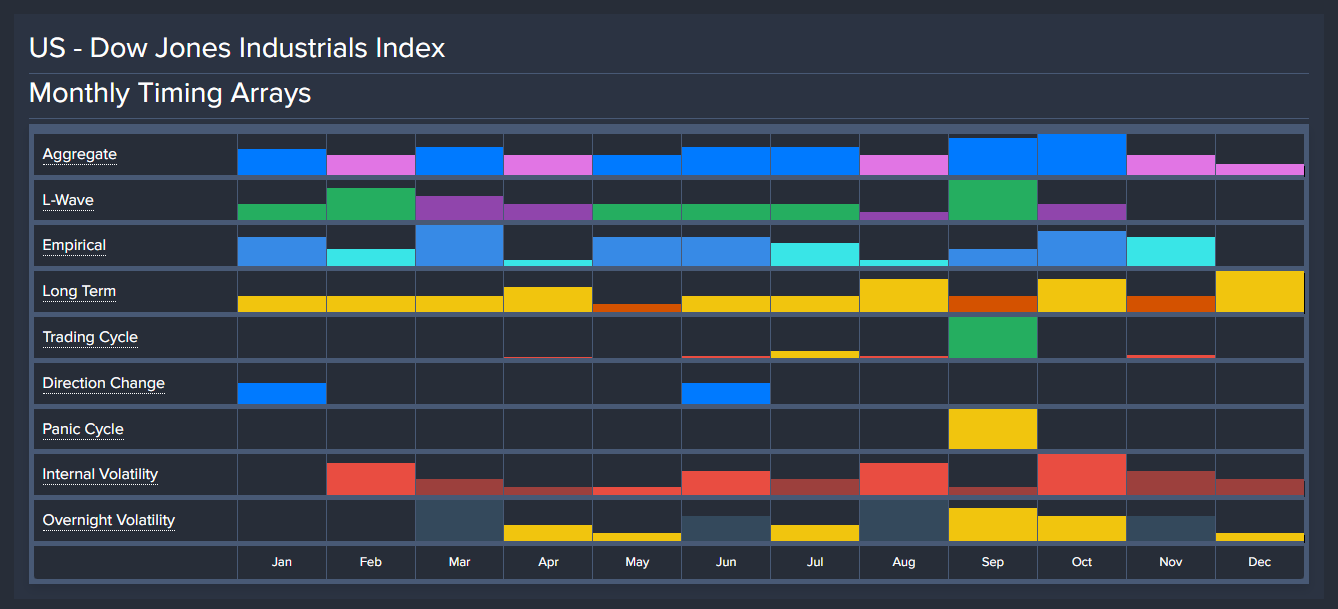
Task: Select the Sep month column label
Action: coord(993,562)
